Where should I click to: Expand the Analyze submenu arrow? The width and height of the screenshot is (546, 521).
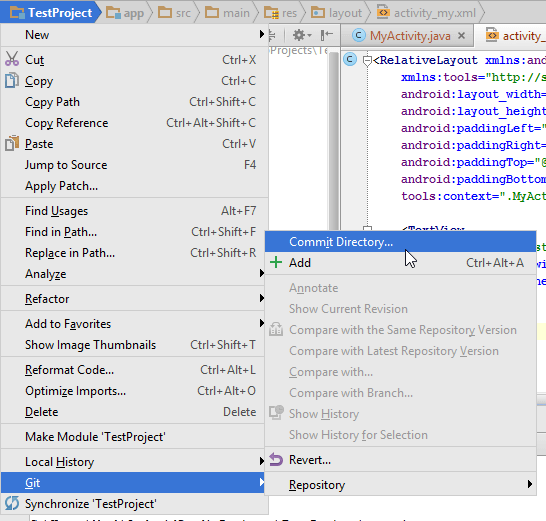[x=262, y=273]
